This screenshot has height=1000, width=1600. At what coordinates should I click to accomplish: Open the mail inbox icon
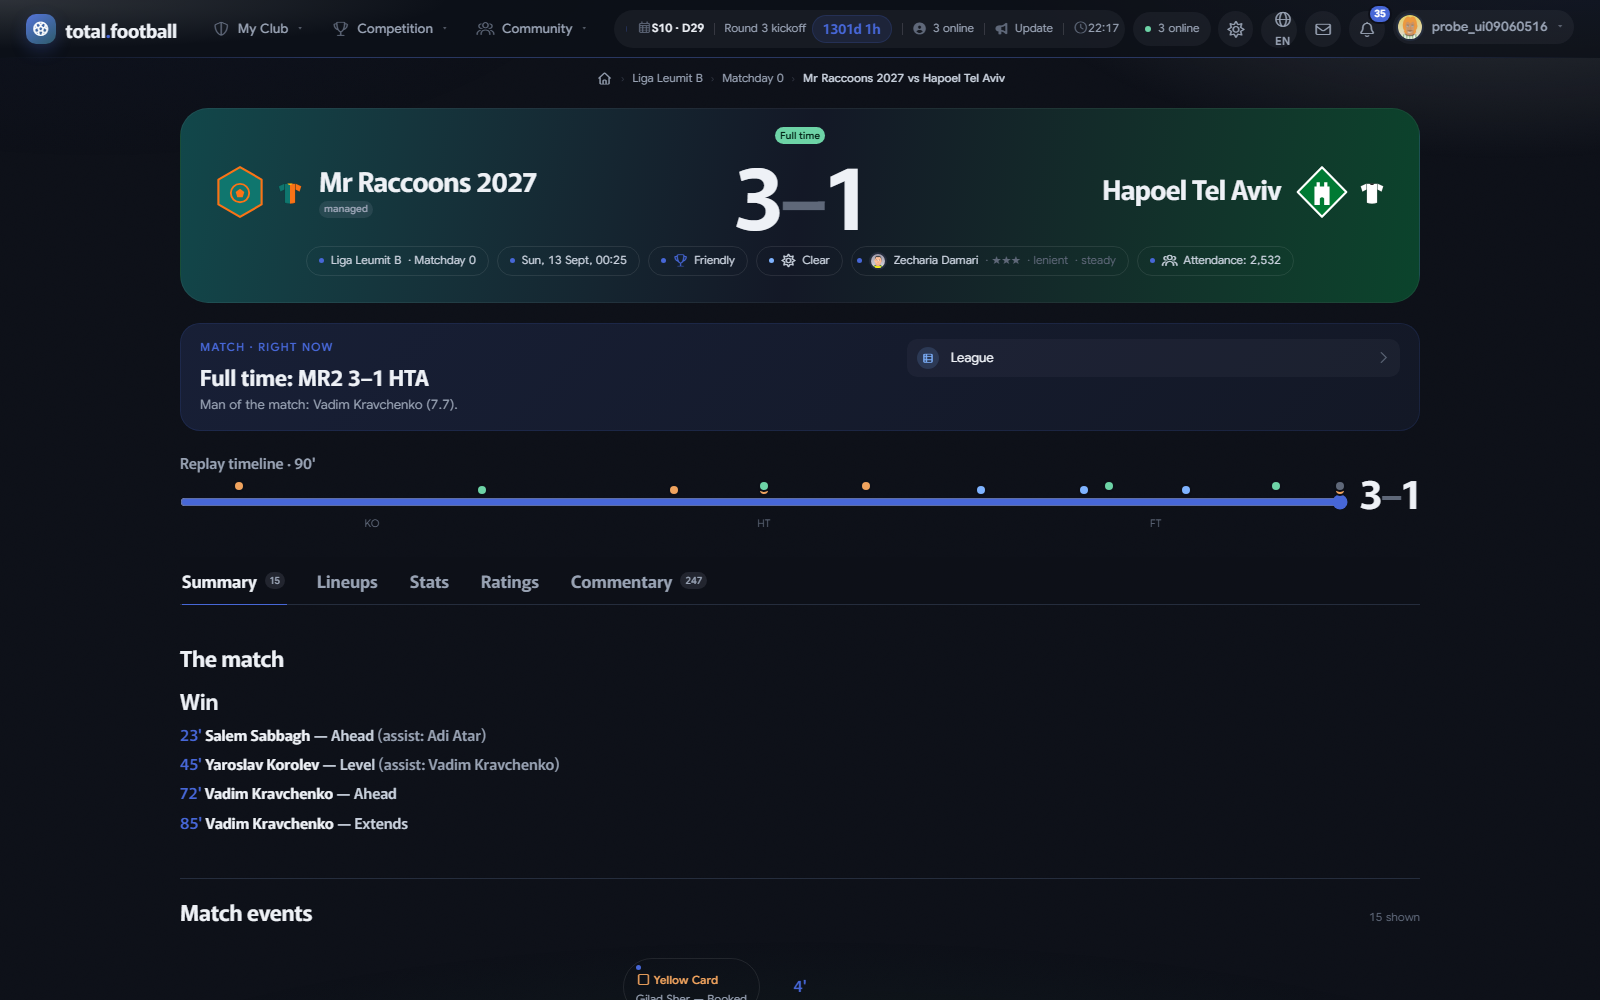tap(1323, 29)
